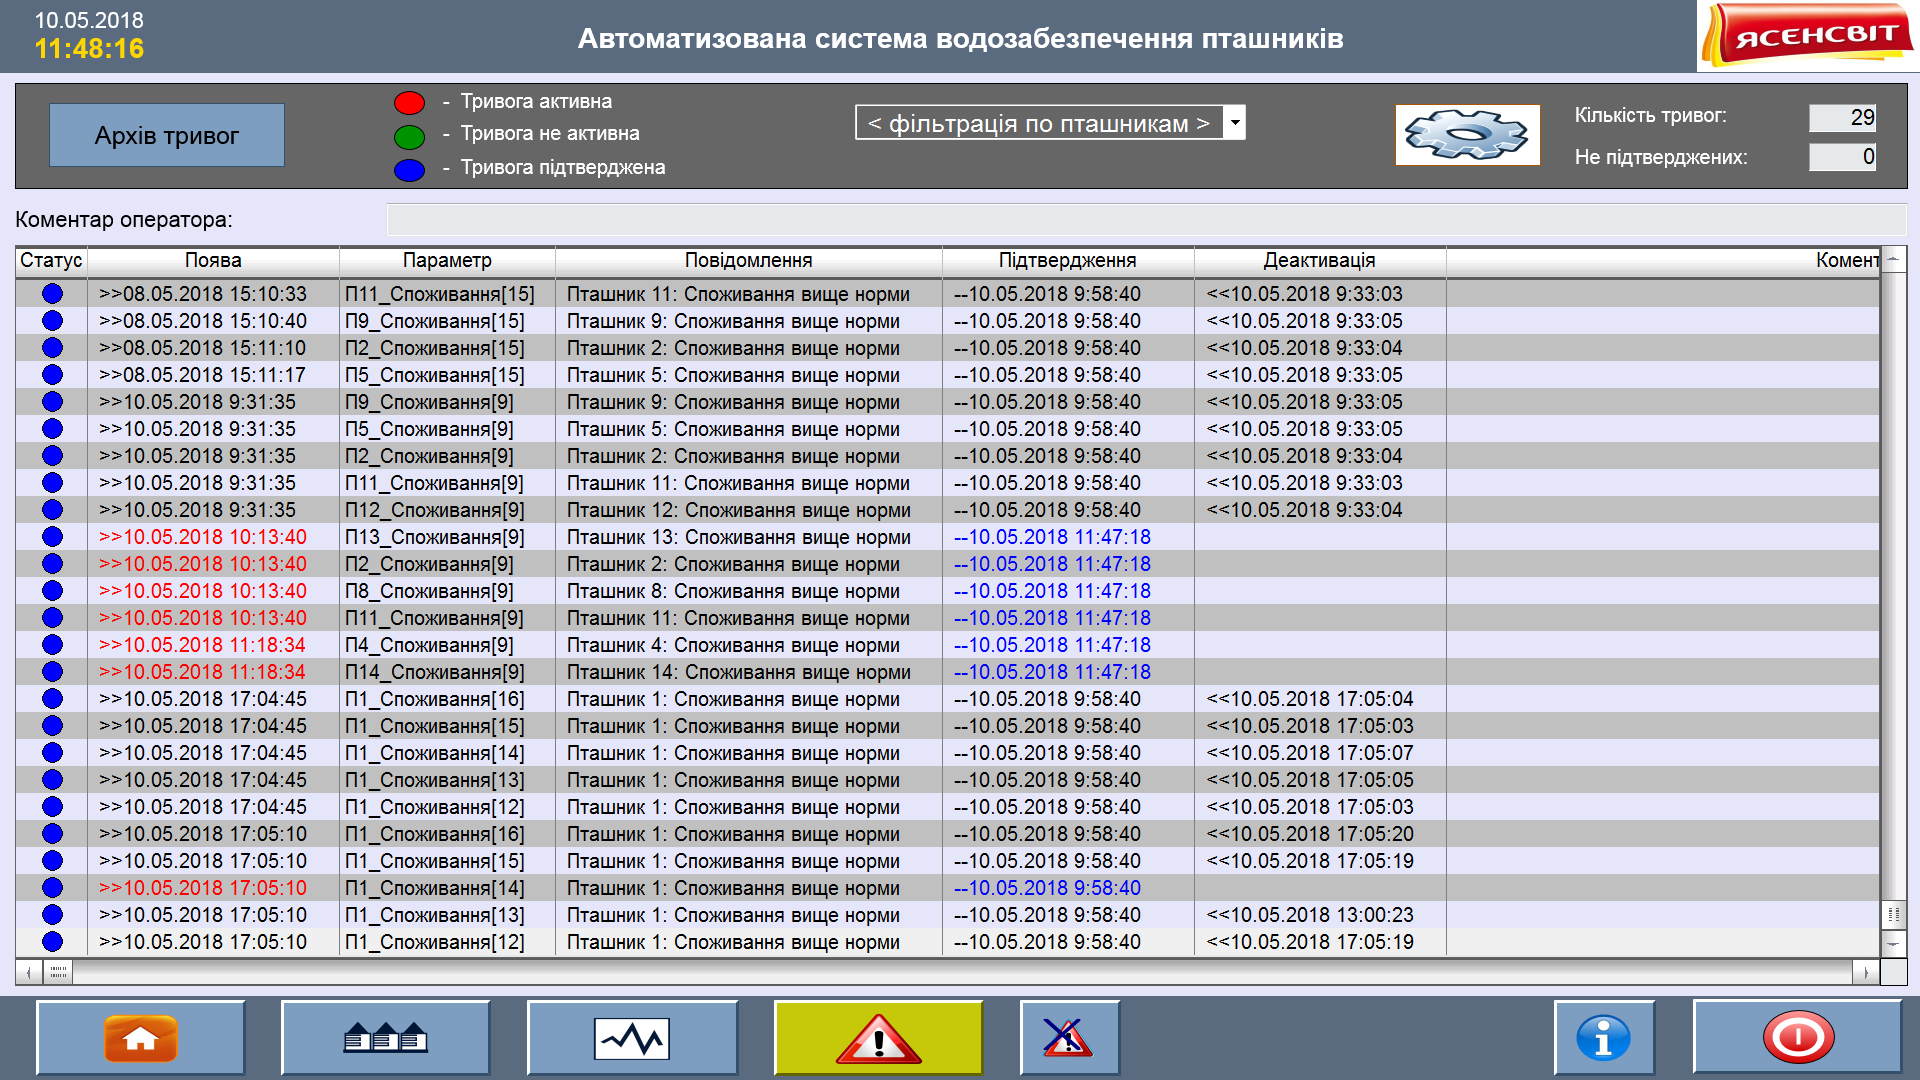Click the red power shutdown button
The image size is (1920, 1080).
1797,1038
